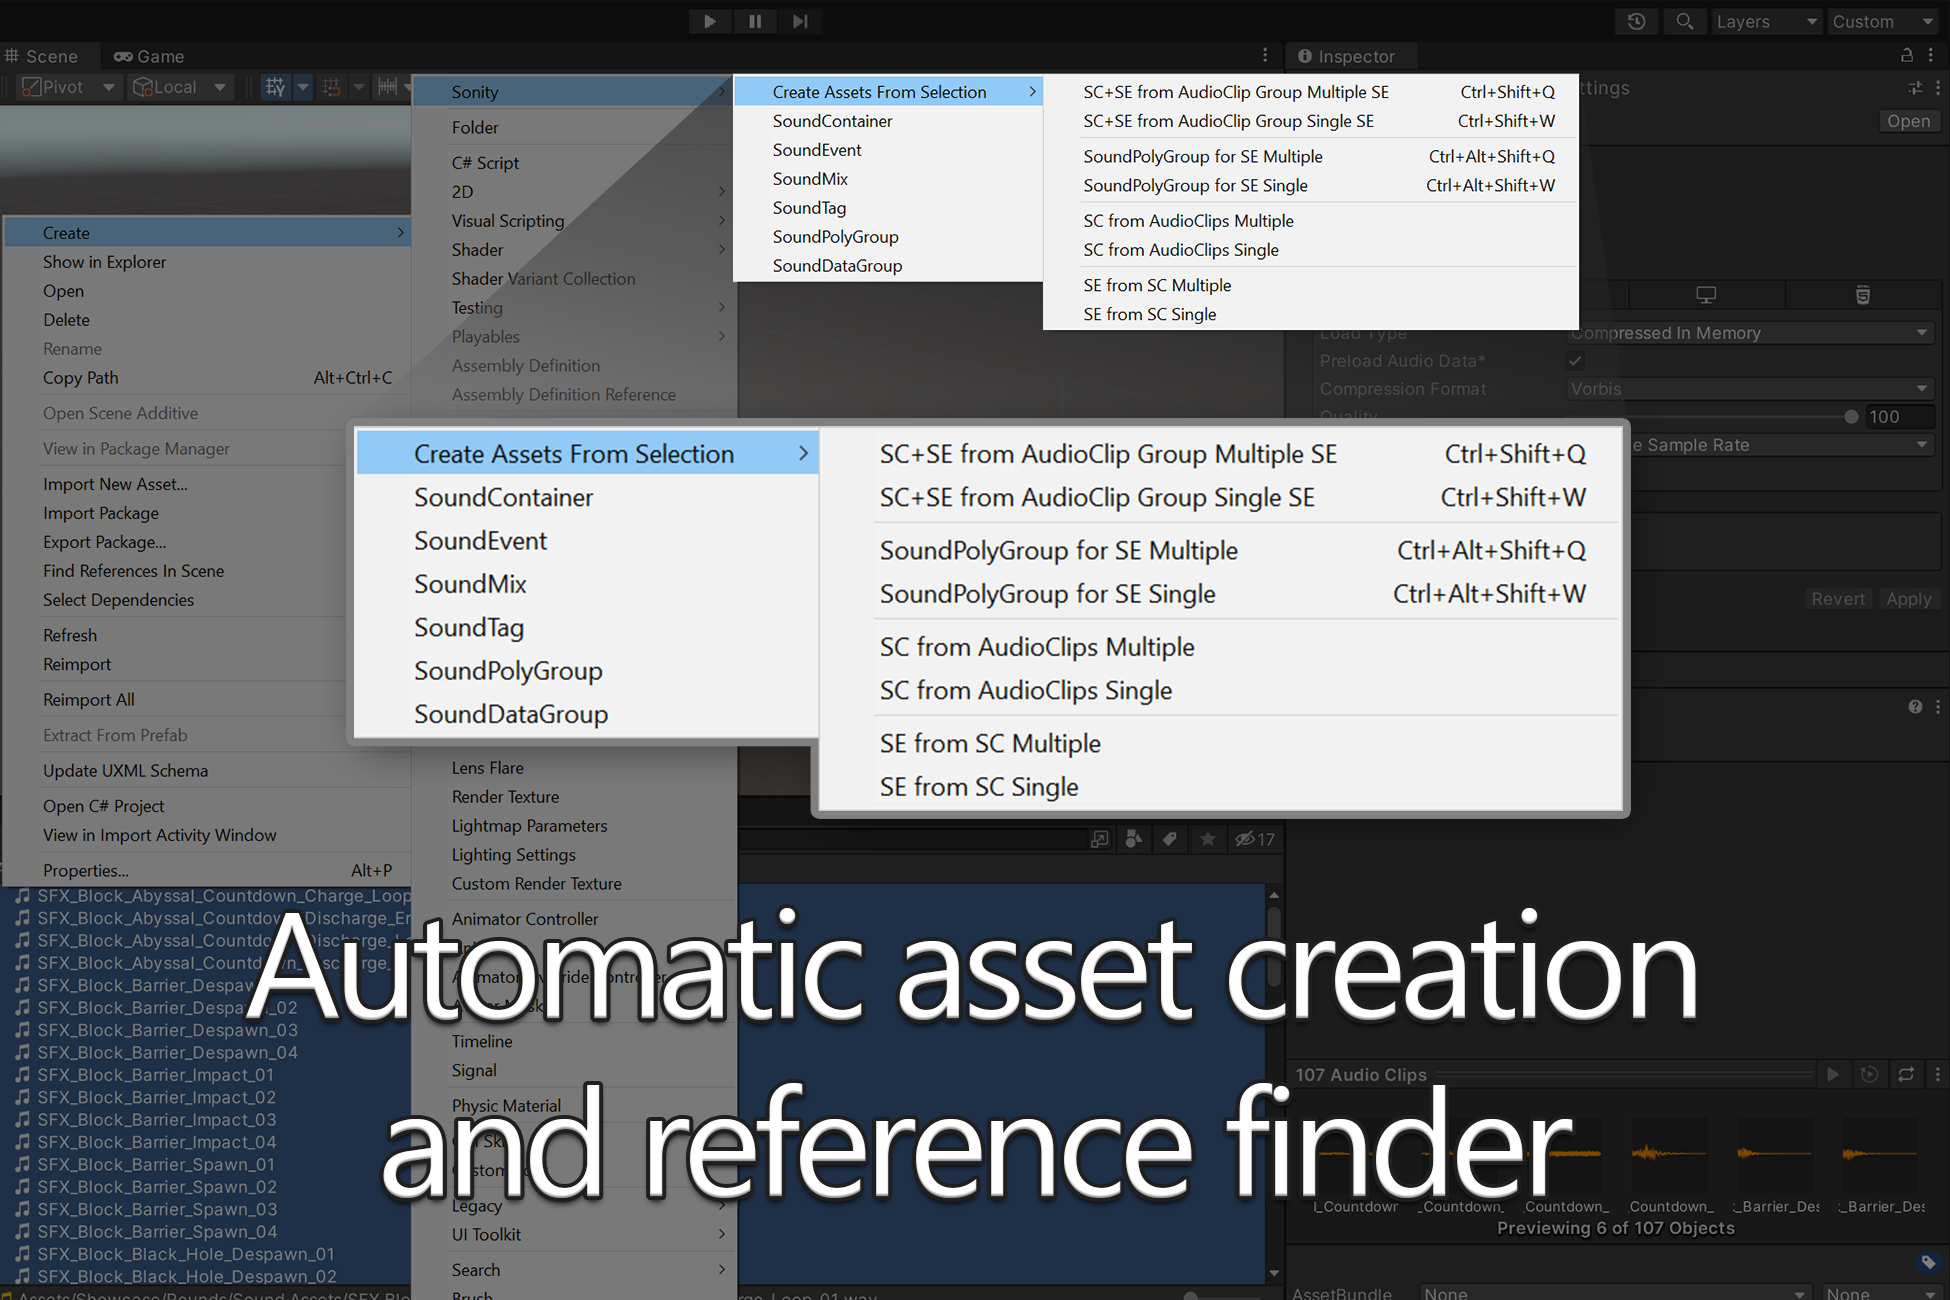Click the search by label tag icon
Screen dimensions: 1950x1300
pos(1169,839)
